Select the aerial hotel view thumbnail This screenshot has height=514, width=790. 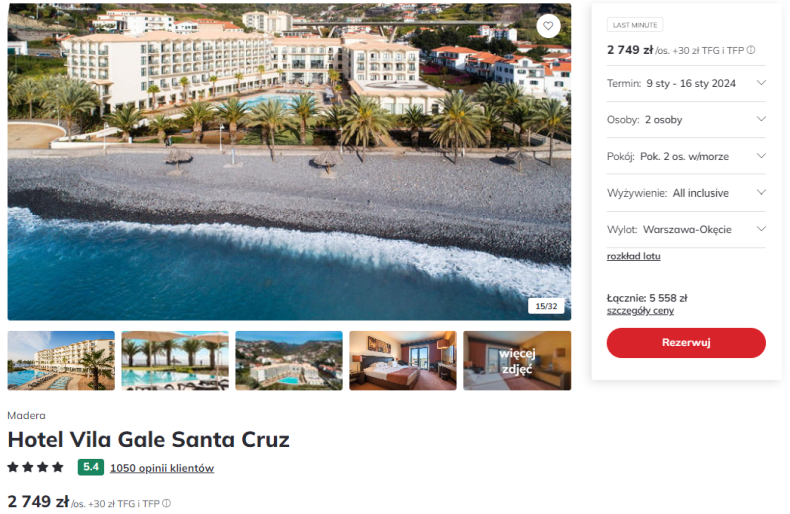(x=289, y=360)
